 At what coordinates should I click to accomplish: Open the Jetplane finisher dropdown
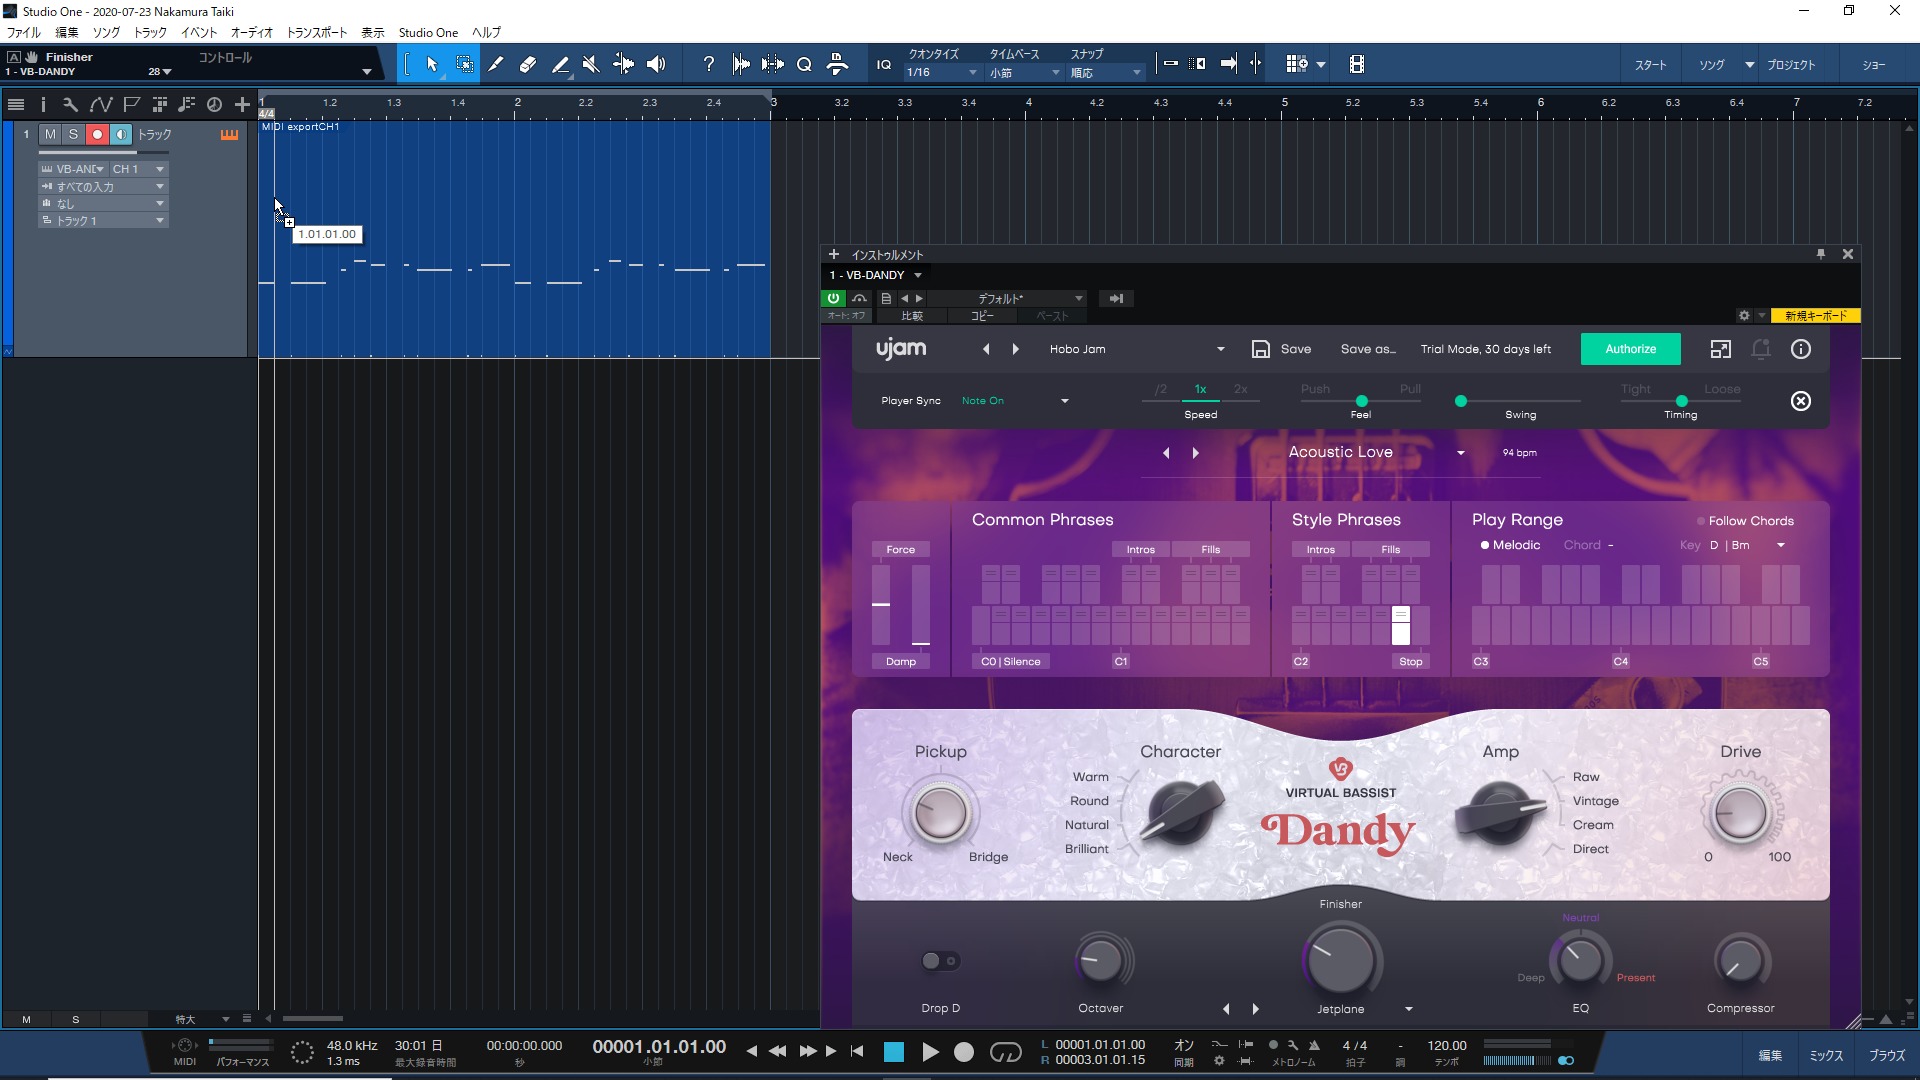pyautogui.click(x=1364, y=1009)
